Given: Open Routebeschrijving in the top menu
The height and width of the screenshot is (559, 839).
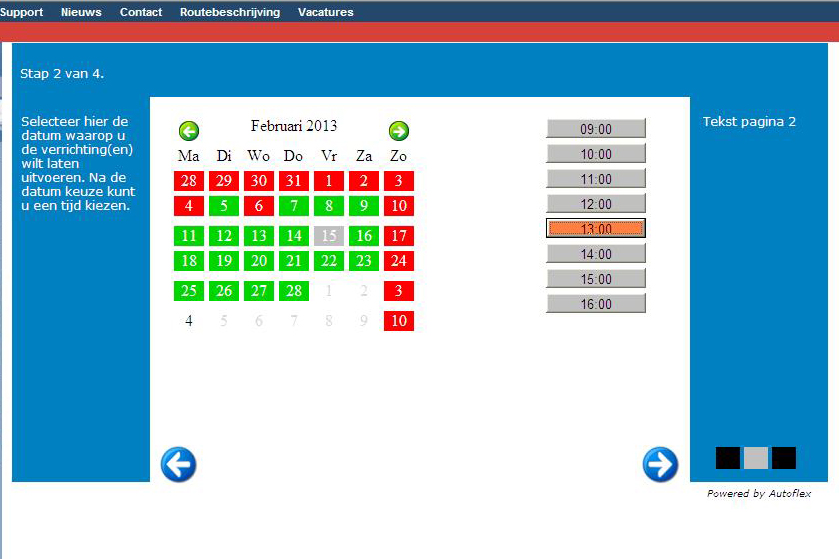Looking at the screenshot, I should [230, 12].
